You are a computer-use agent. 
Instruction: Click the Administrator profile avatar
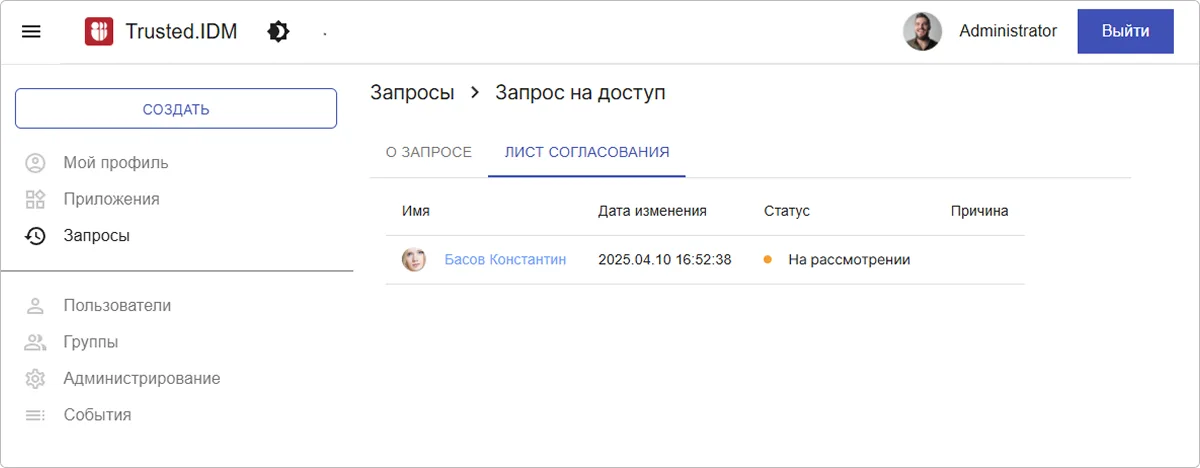coord(922,32)
